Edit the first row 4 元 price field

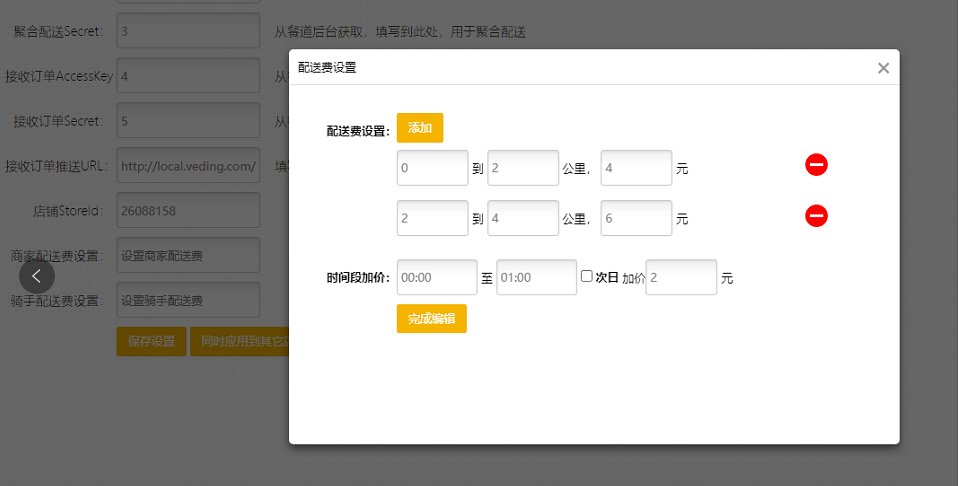point(636,168)
